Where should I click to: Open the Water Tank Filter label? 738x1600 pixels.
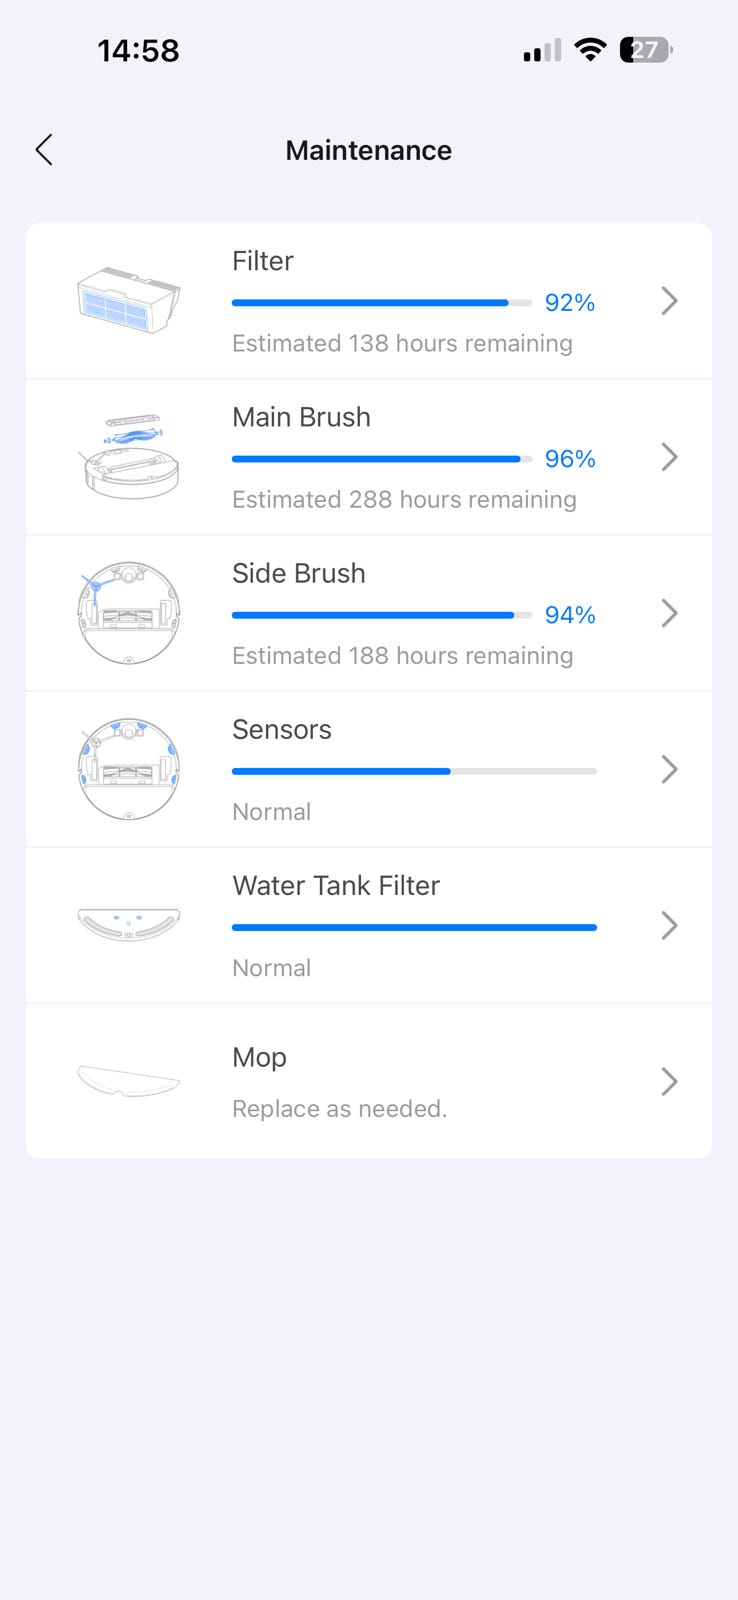tap(336, 886)
